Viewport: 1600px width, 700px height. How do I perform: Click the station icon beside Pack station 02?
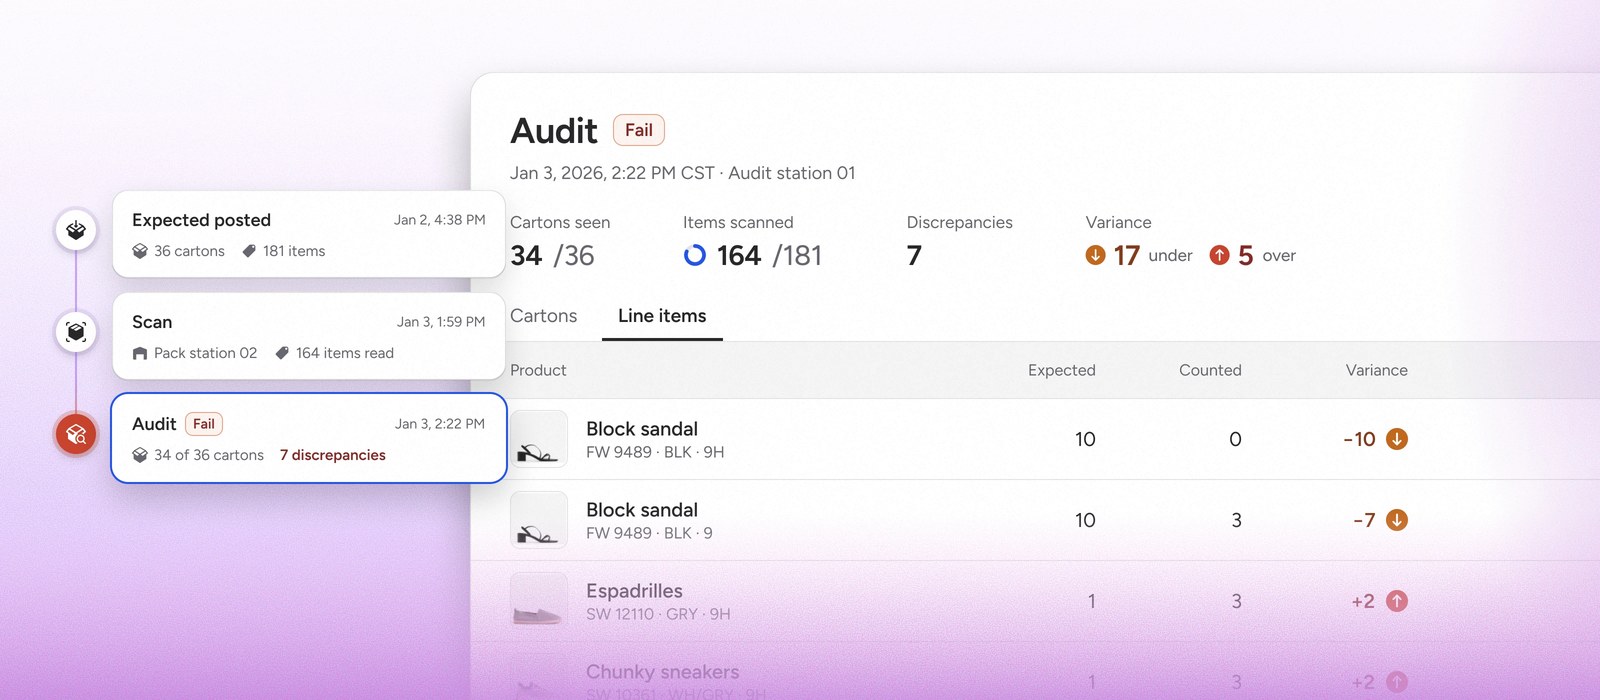(140, 353)
